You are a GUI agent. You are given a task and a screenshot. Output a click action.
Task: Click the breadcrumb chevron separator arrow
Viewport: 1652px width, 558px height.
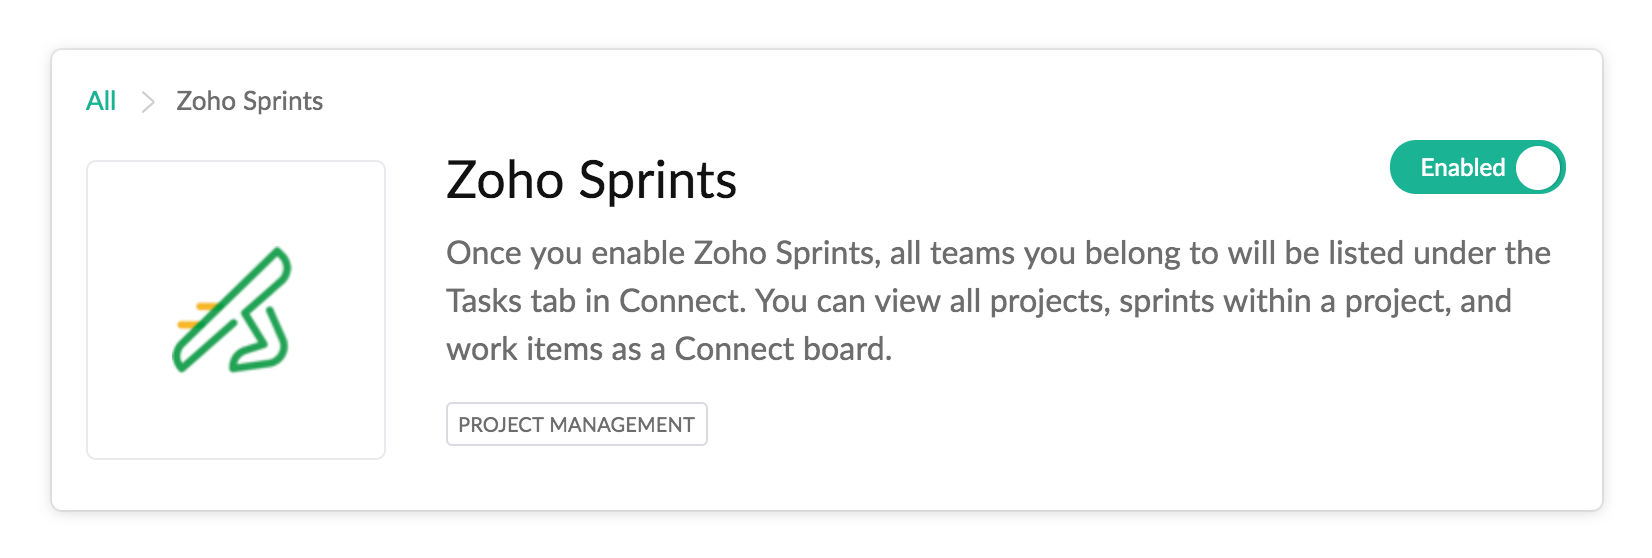pyautogui.click(x=148, y=102)
